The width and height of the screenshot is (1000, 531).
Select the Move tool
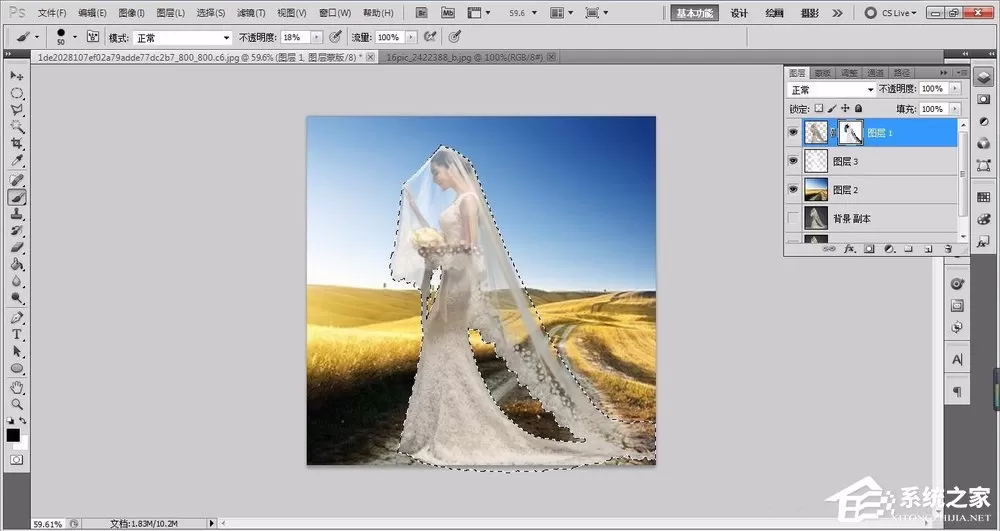coord(17,76)
